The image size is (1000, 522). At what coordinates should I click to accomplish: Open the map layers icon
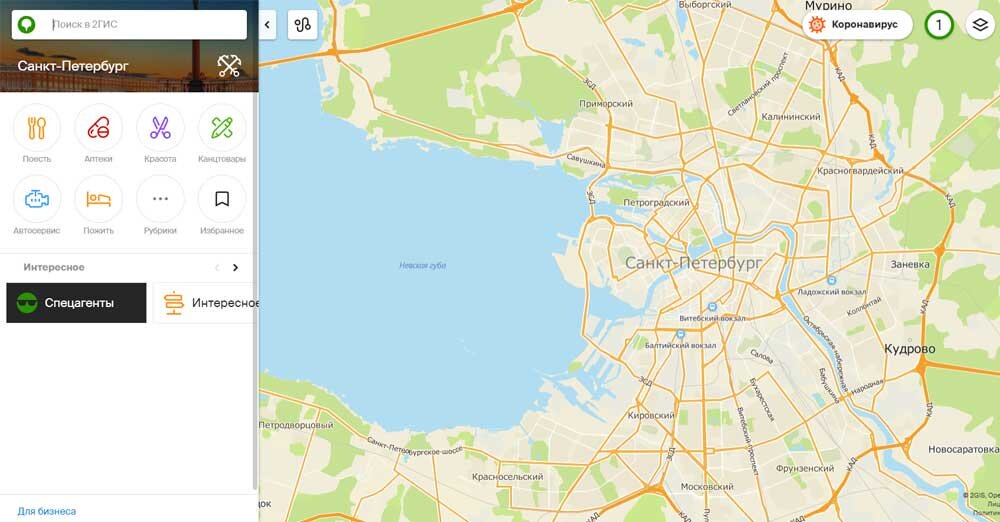pos(980,25)
